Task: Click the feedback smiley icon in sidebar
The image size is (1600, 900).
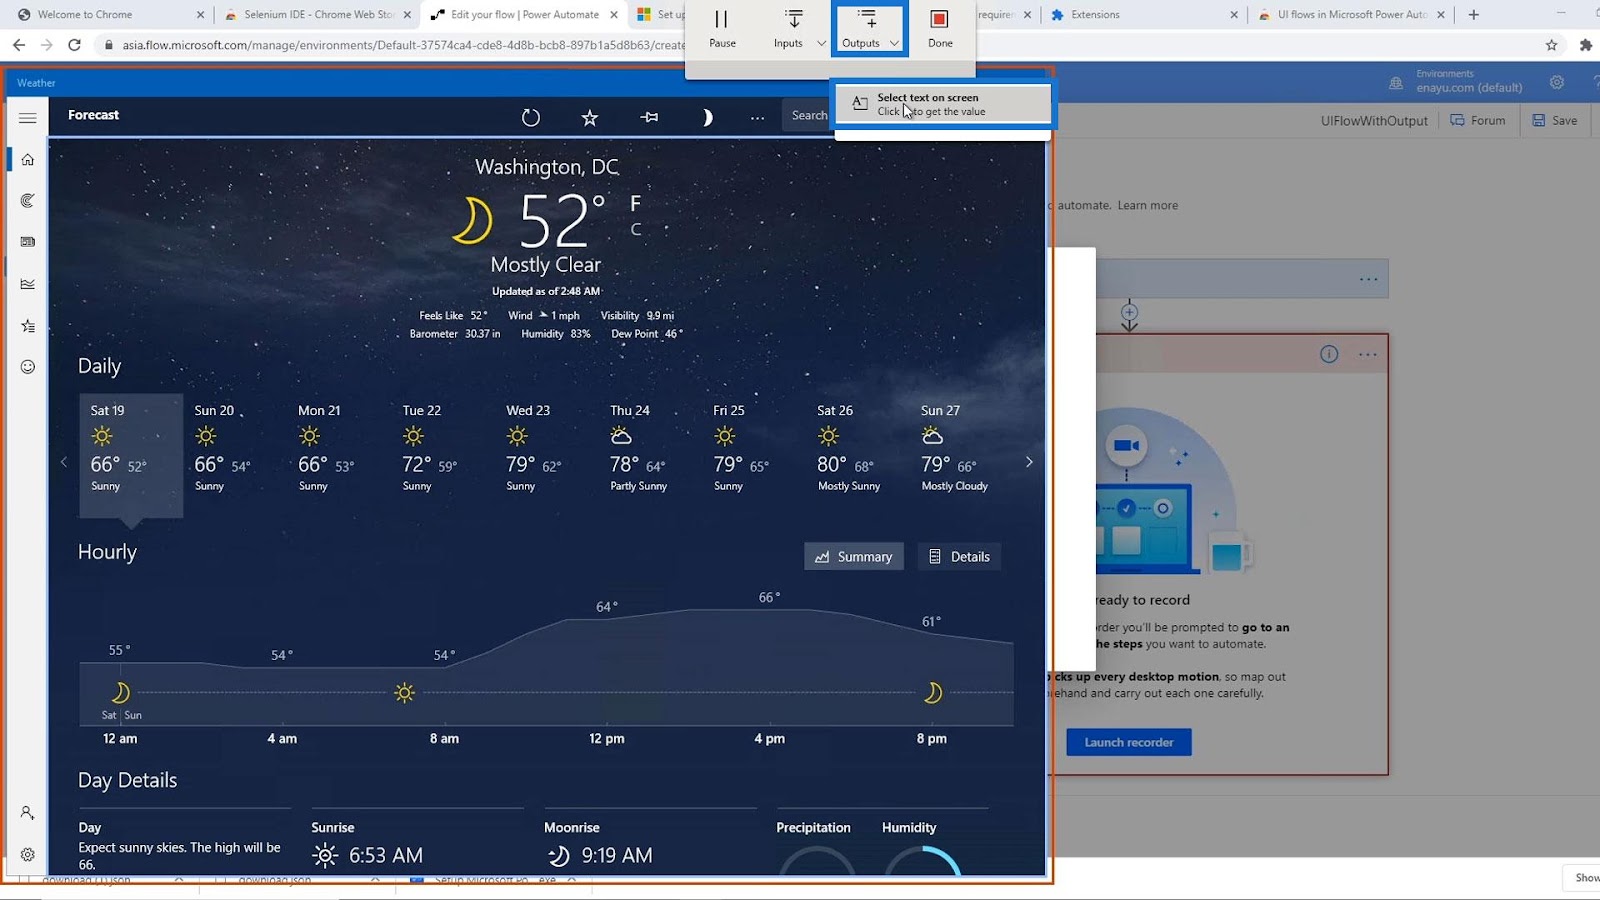Action: click(28, 367)
